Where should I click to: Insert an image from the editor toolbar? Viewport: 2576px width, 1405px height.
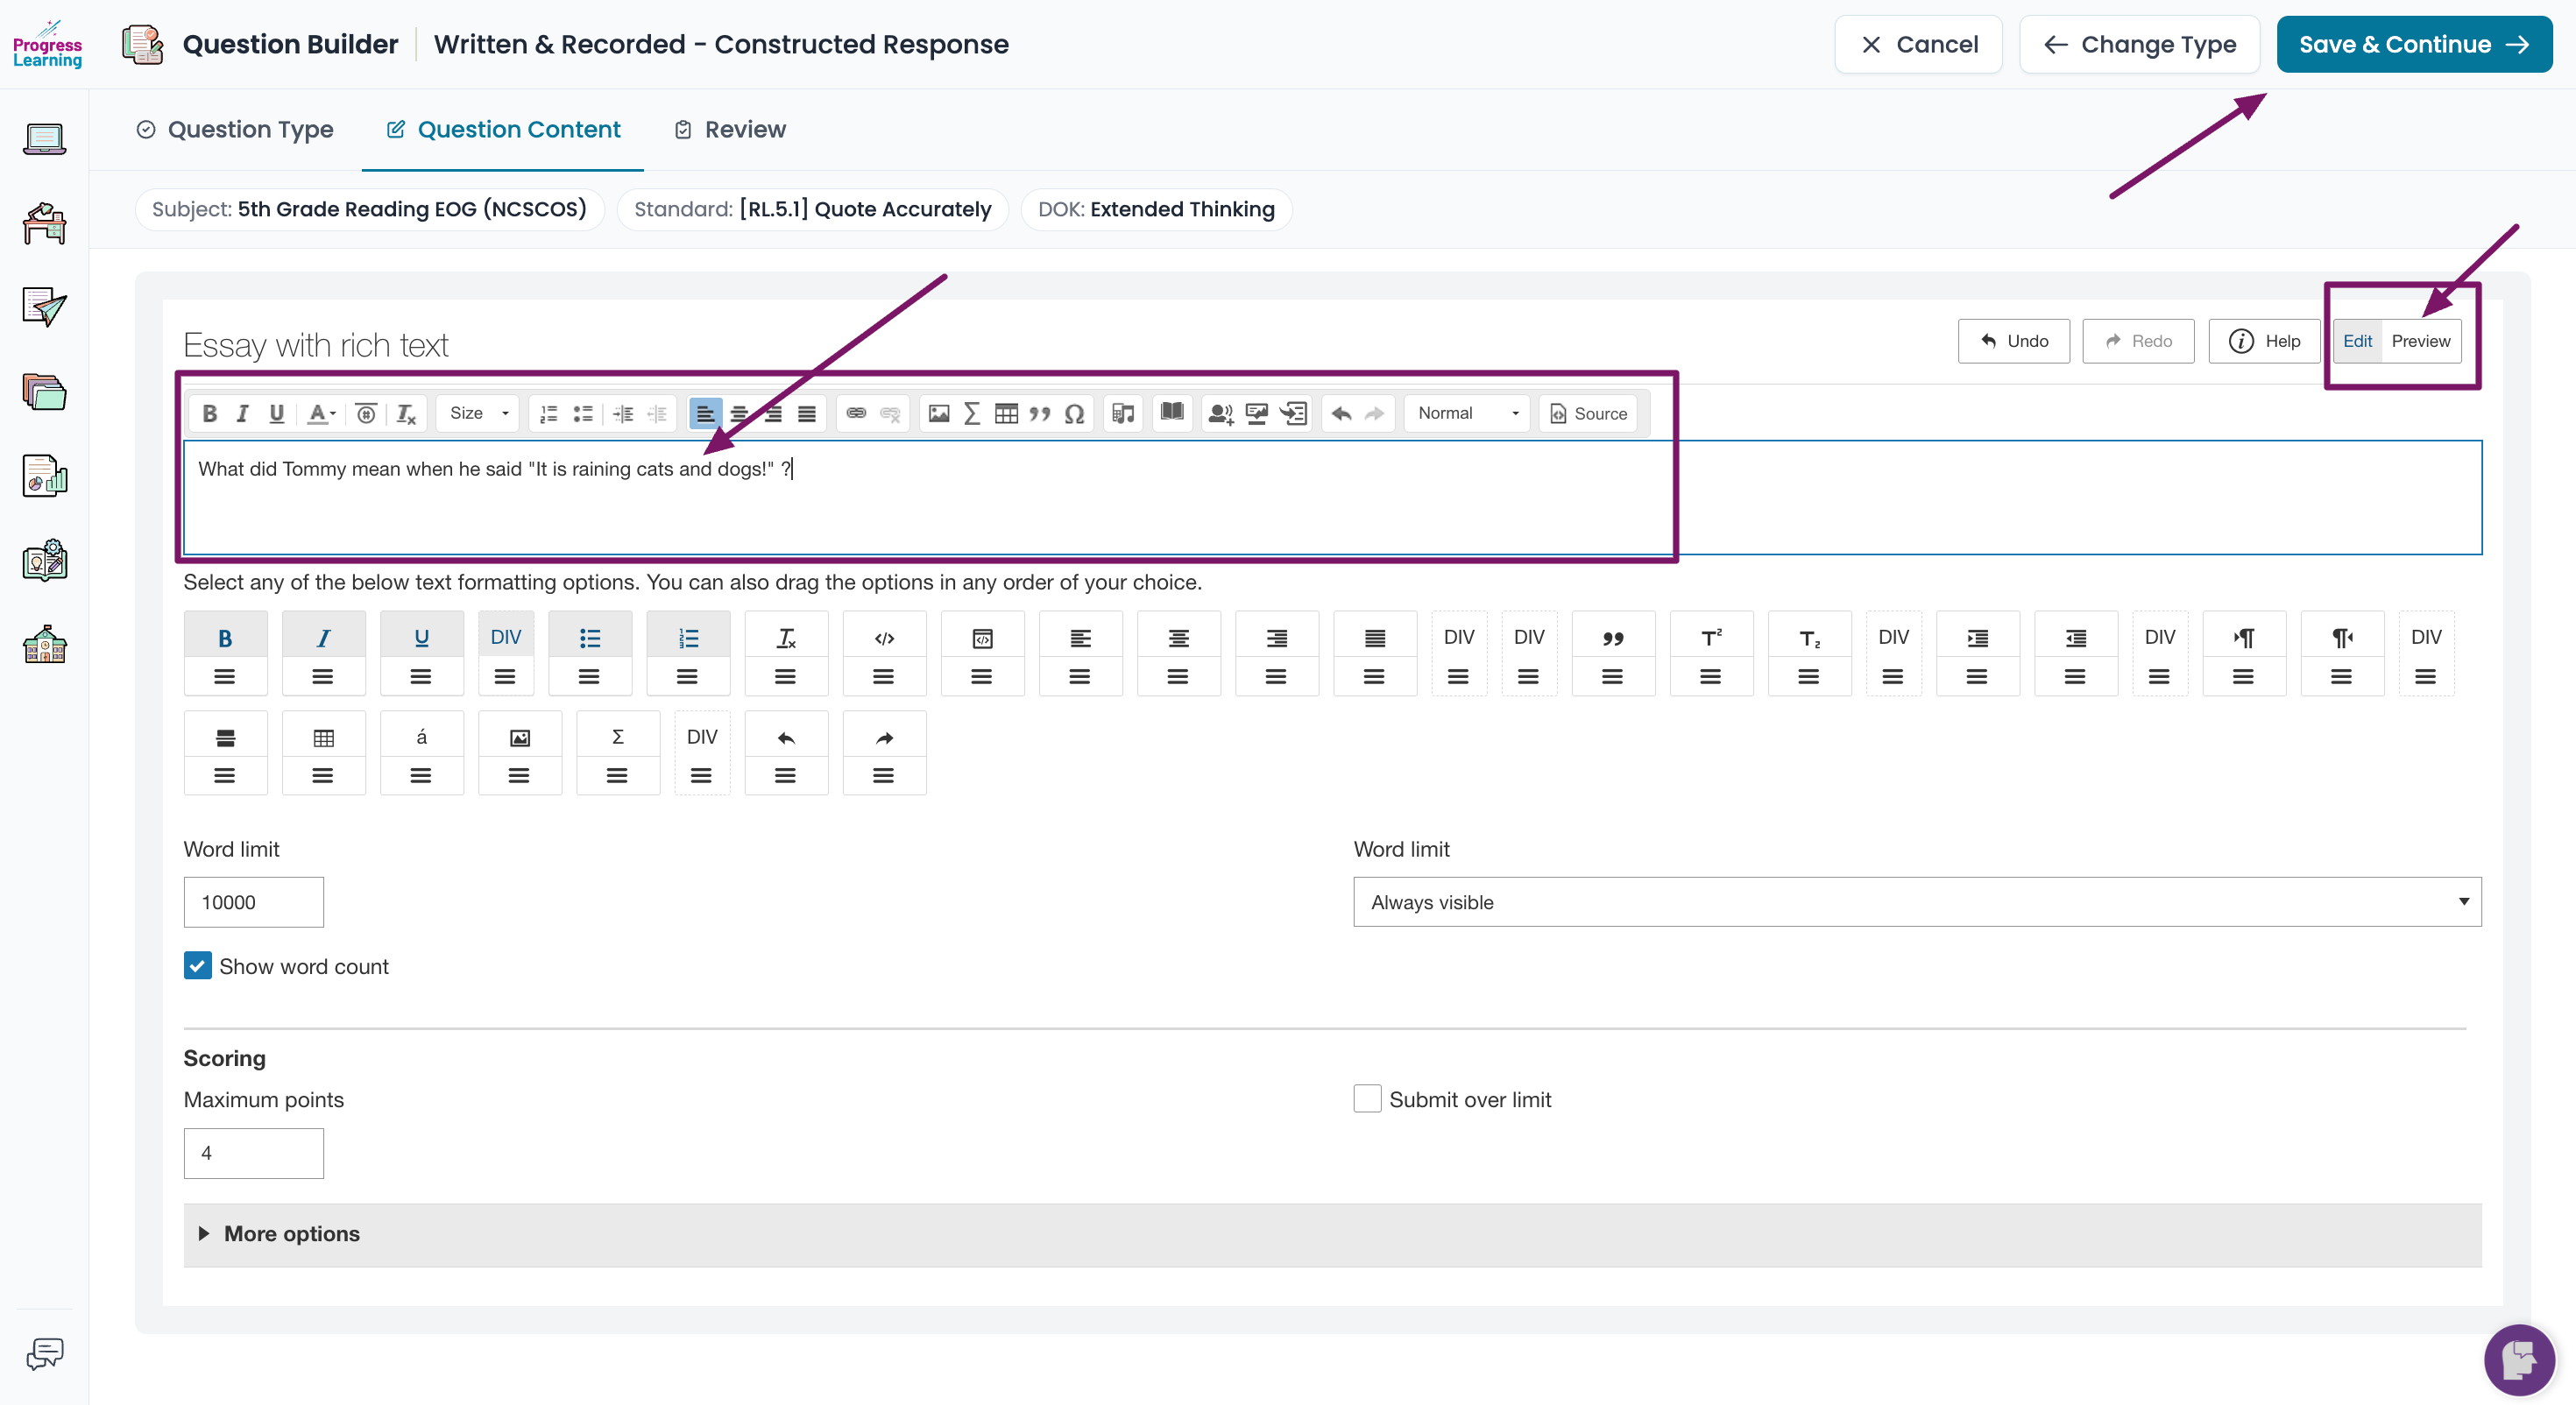coord(939,413)
